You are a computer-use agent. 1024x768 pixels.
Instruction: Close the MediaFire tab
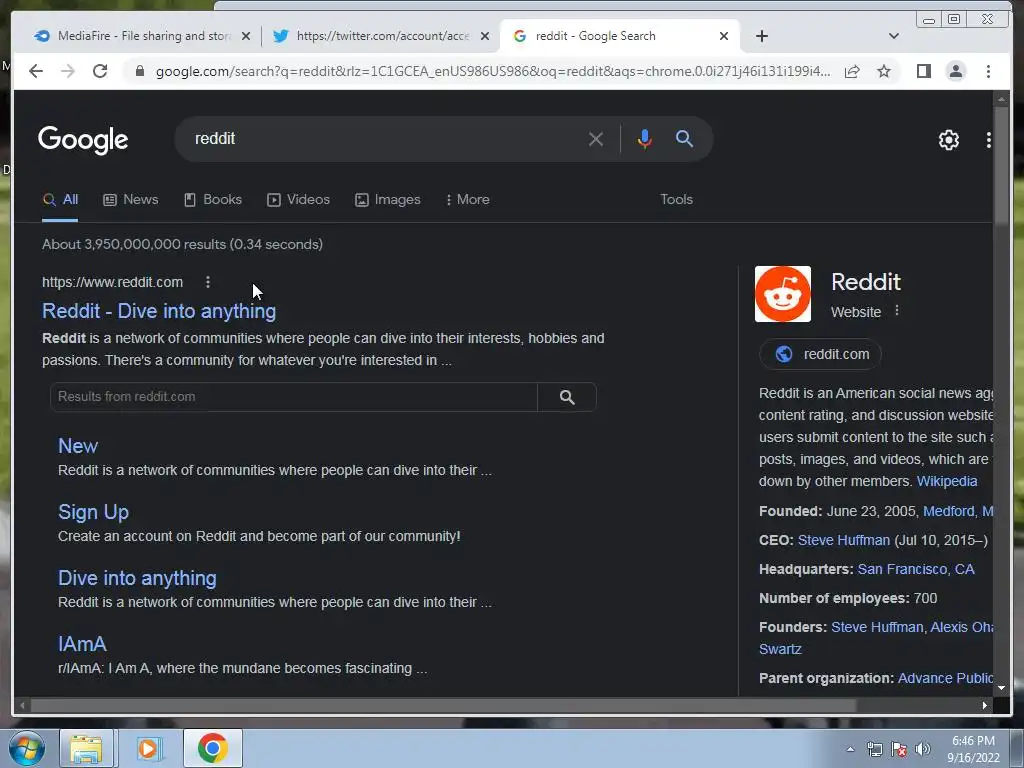click(x=246, y=37)
